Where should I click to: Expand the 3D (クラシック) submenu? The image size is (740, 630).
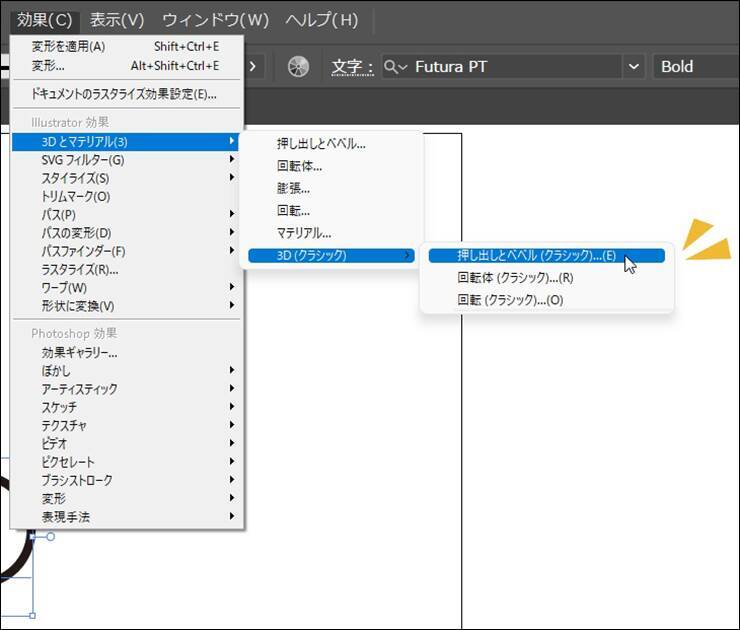tap(330, 256)
